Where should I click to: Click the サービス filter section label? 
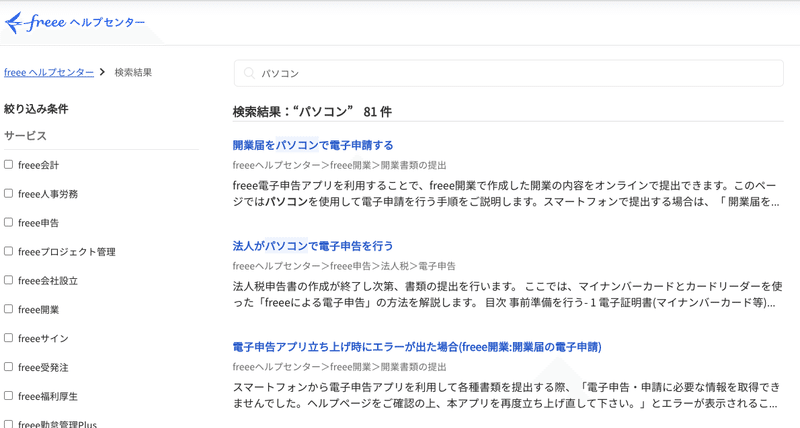(26, 136)
